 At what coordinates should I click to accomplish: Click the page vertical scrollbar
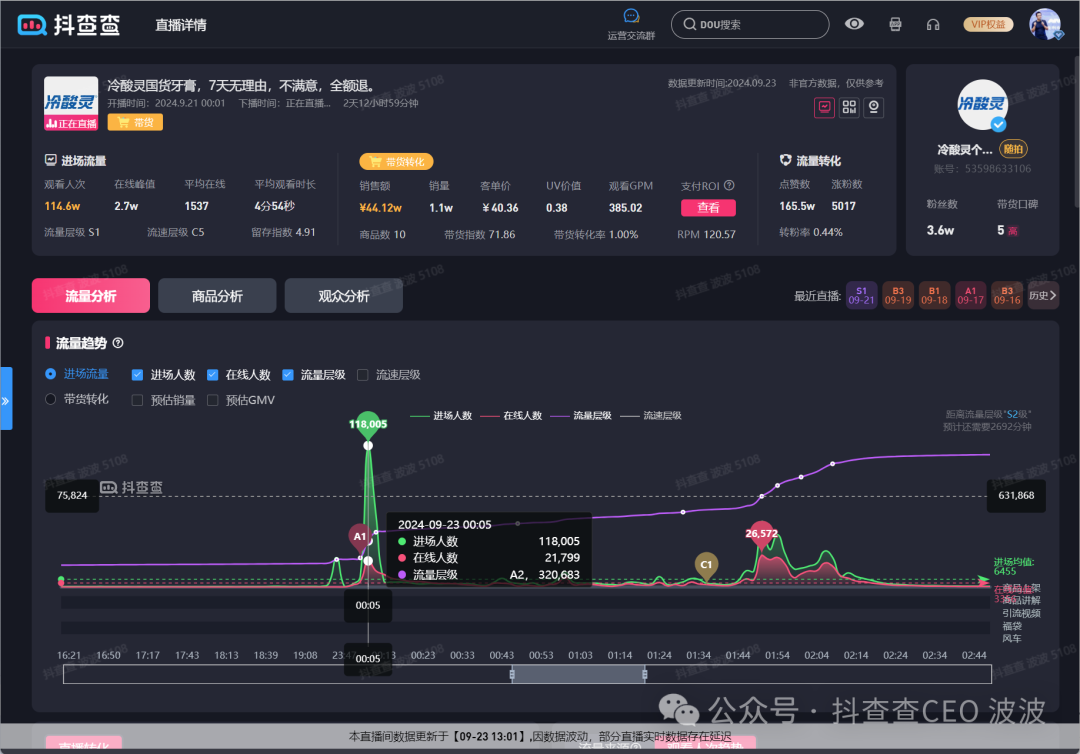[x=1077, y=131]
